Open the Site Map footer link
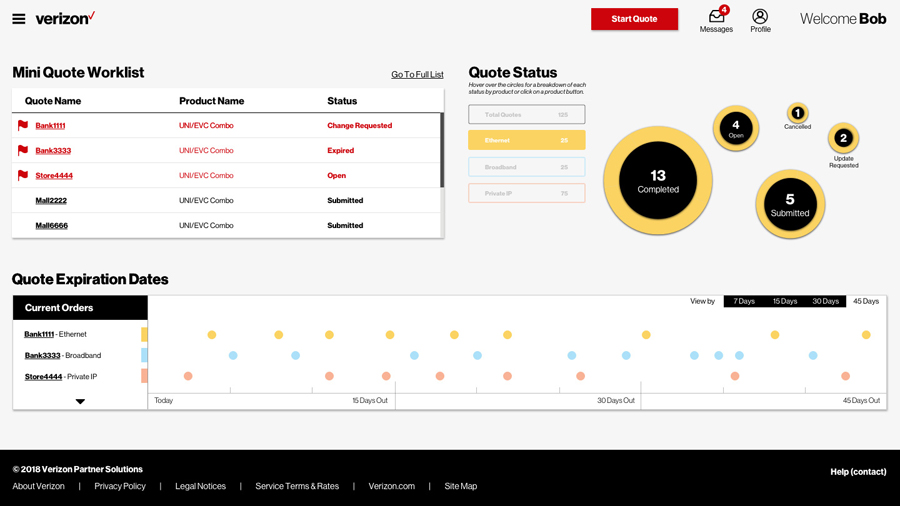Screen dimensions: 900x506 tap(460, 486)
